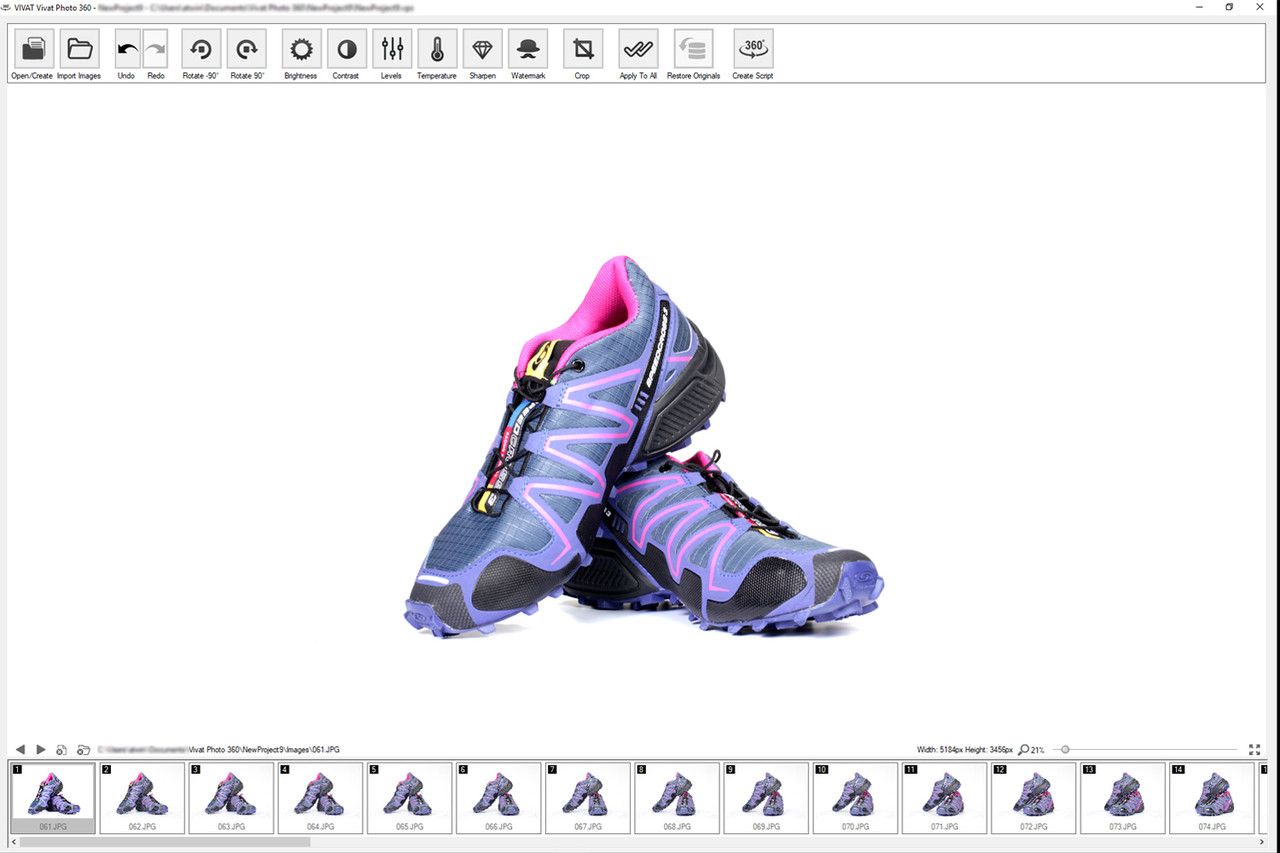Restore Originals of the images

click(x=693, y=49)
